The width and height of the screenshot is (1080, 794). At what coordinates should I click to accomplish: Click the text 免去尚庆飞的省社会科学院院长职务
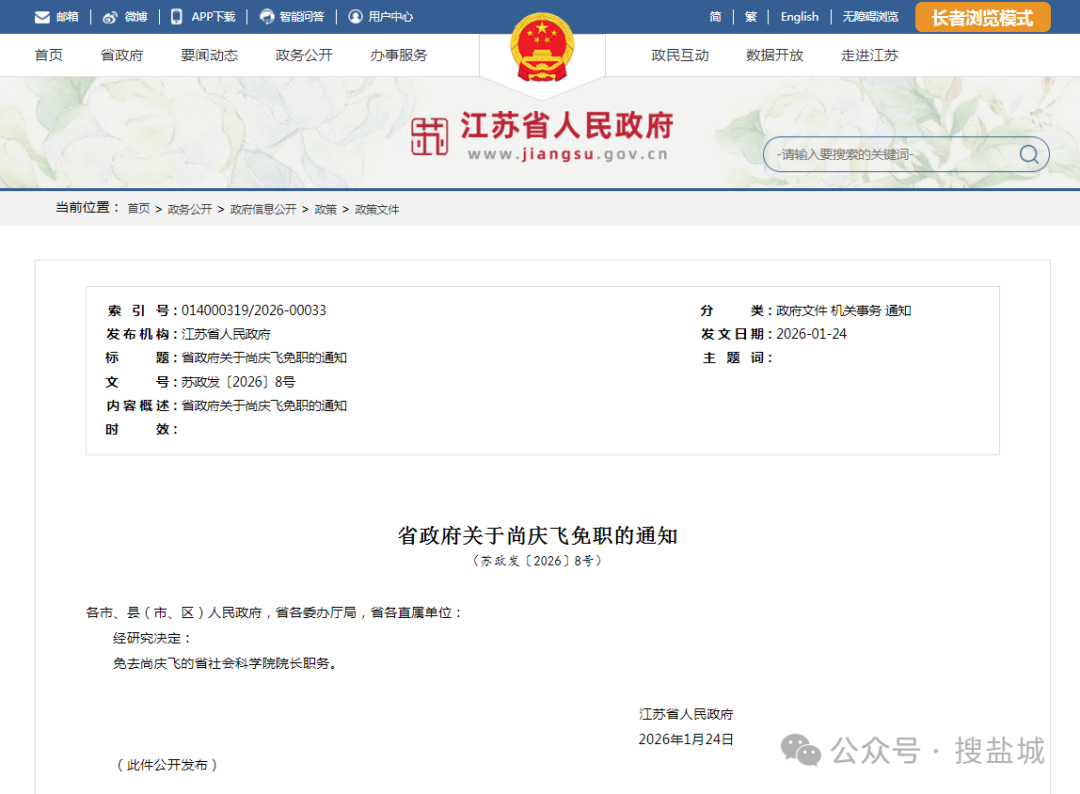click(225, 663)
